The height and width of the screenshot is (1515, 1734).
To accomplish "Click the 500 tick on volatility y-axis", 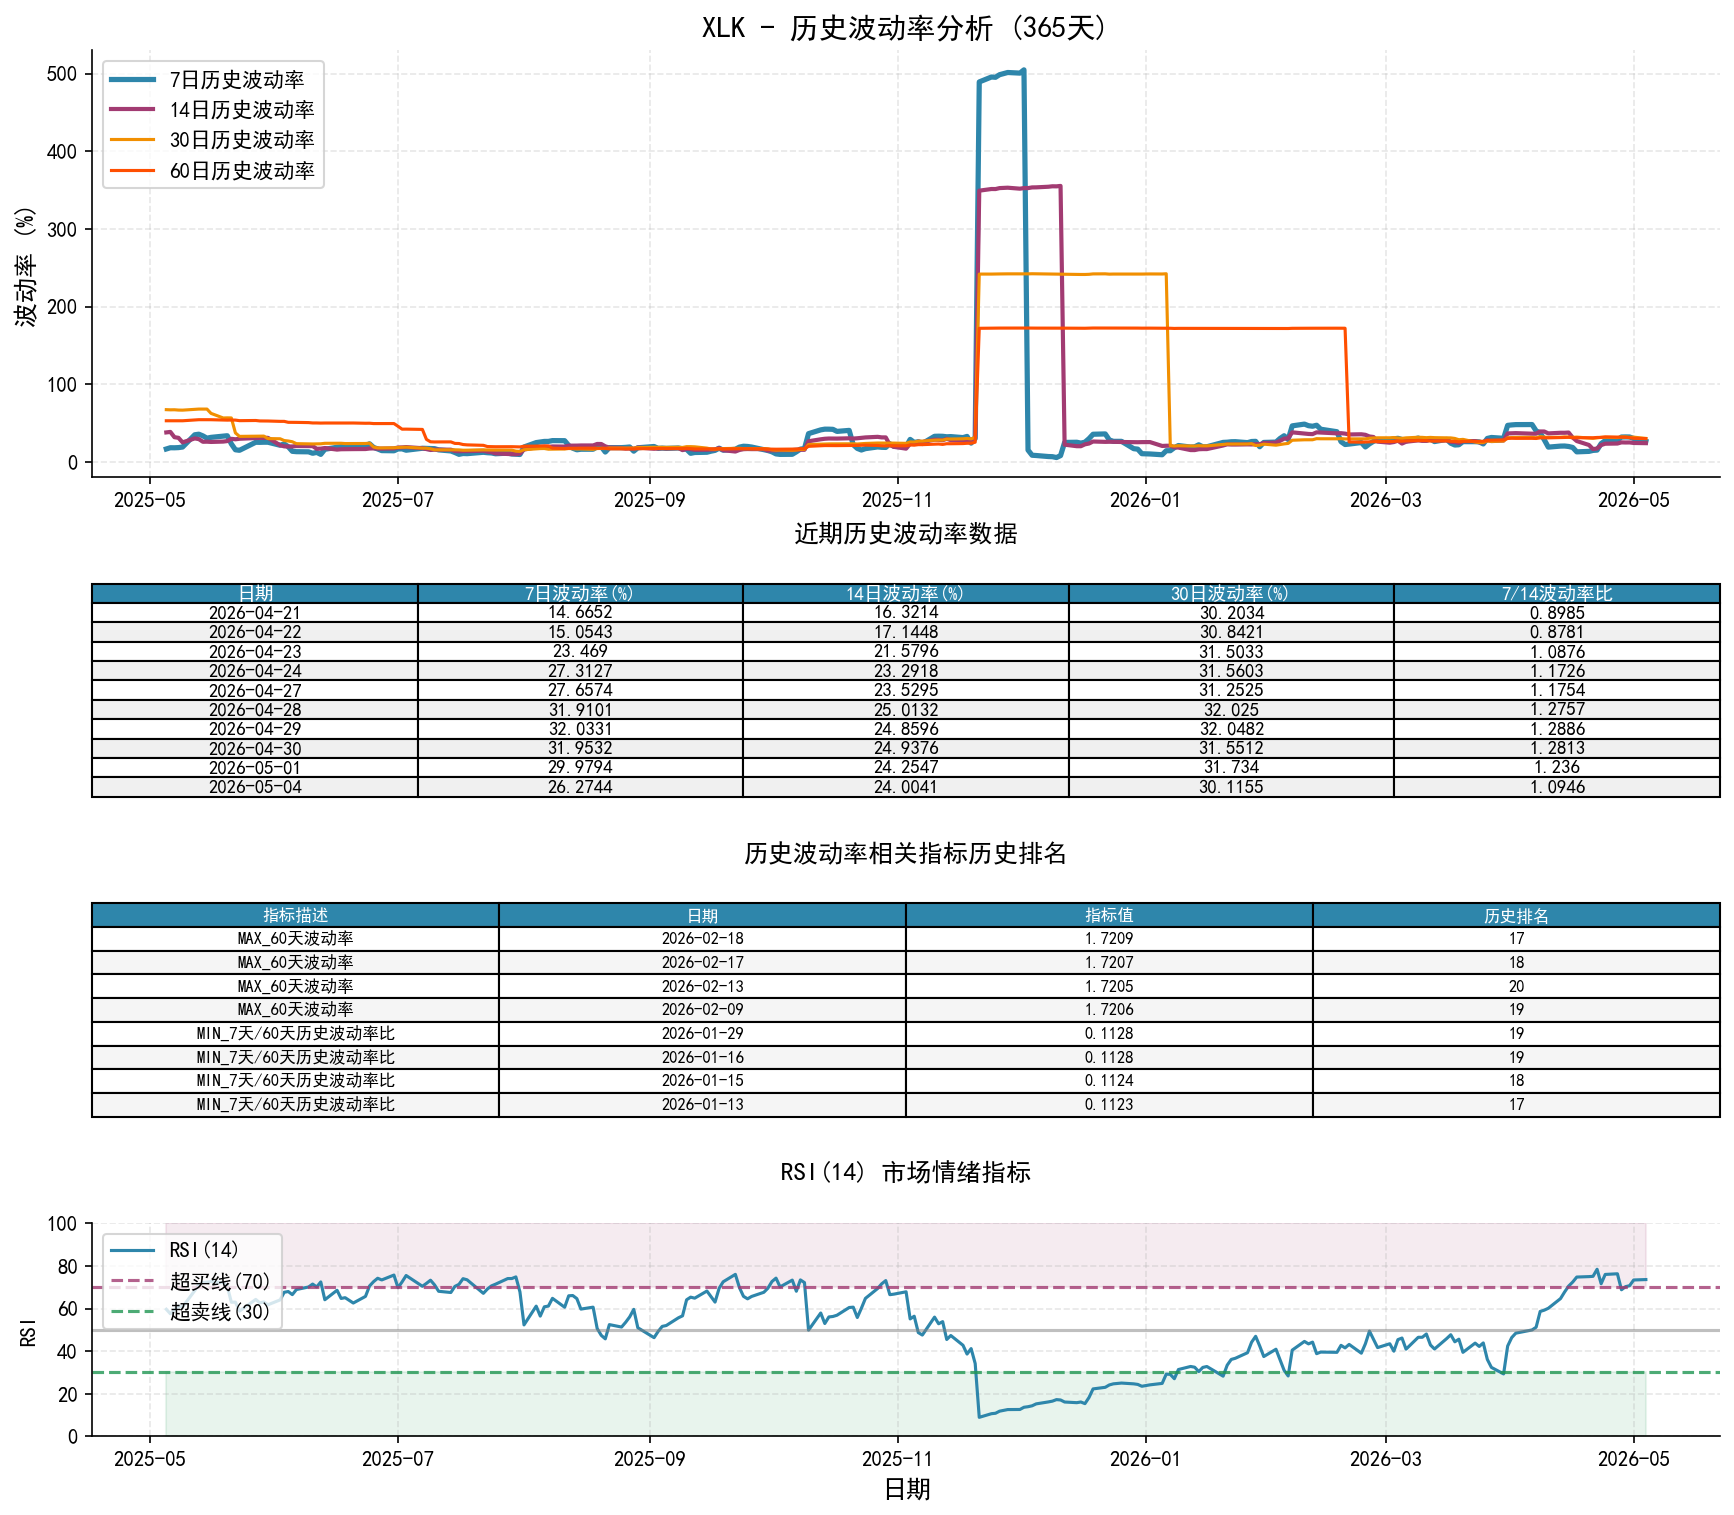I will (62, 74).
